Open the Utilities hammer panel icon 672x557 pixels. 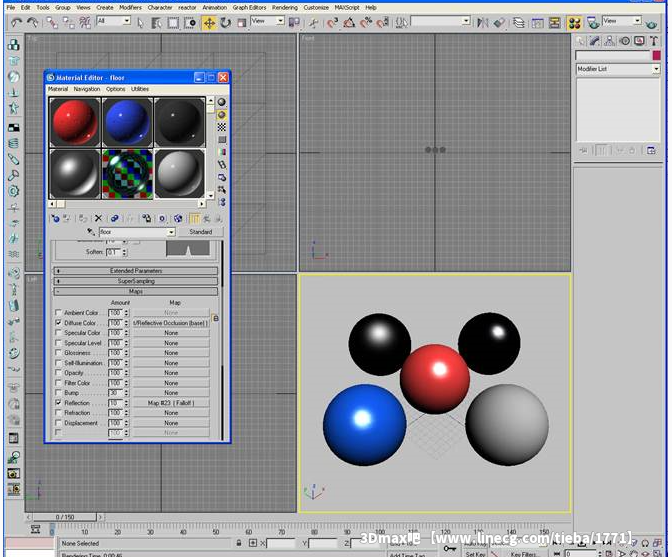654,41
